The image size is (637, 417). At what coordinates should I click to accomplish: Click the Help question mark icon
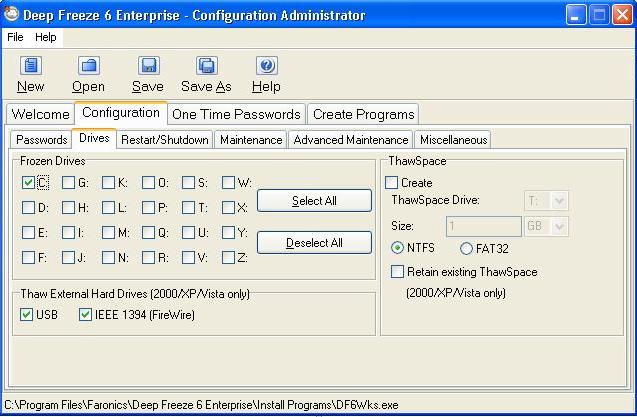click(267, 65)
